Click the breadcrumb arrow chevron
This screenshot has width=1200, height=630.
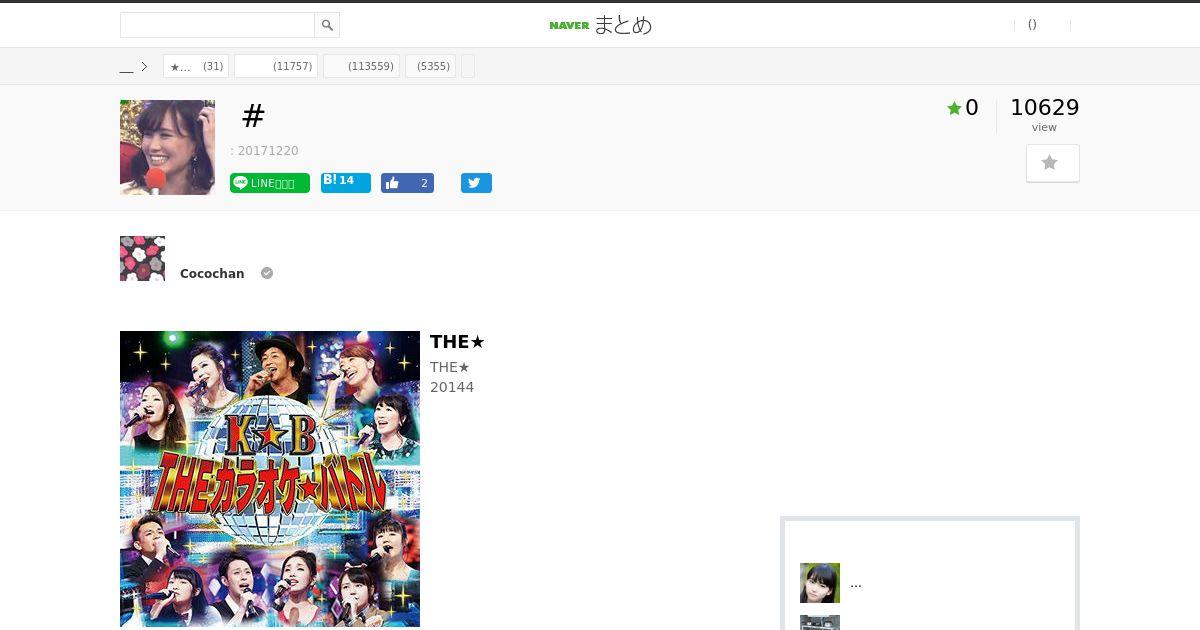coord(144,67)
